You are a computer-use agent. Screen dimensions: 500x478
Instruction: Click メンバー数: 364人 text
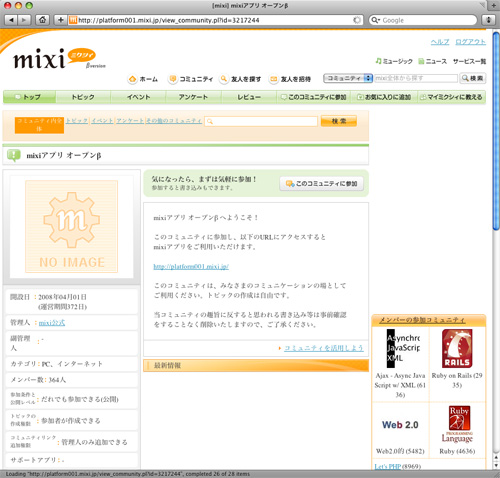tap(38, 380)
